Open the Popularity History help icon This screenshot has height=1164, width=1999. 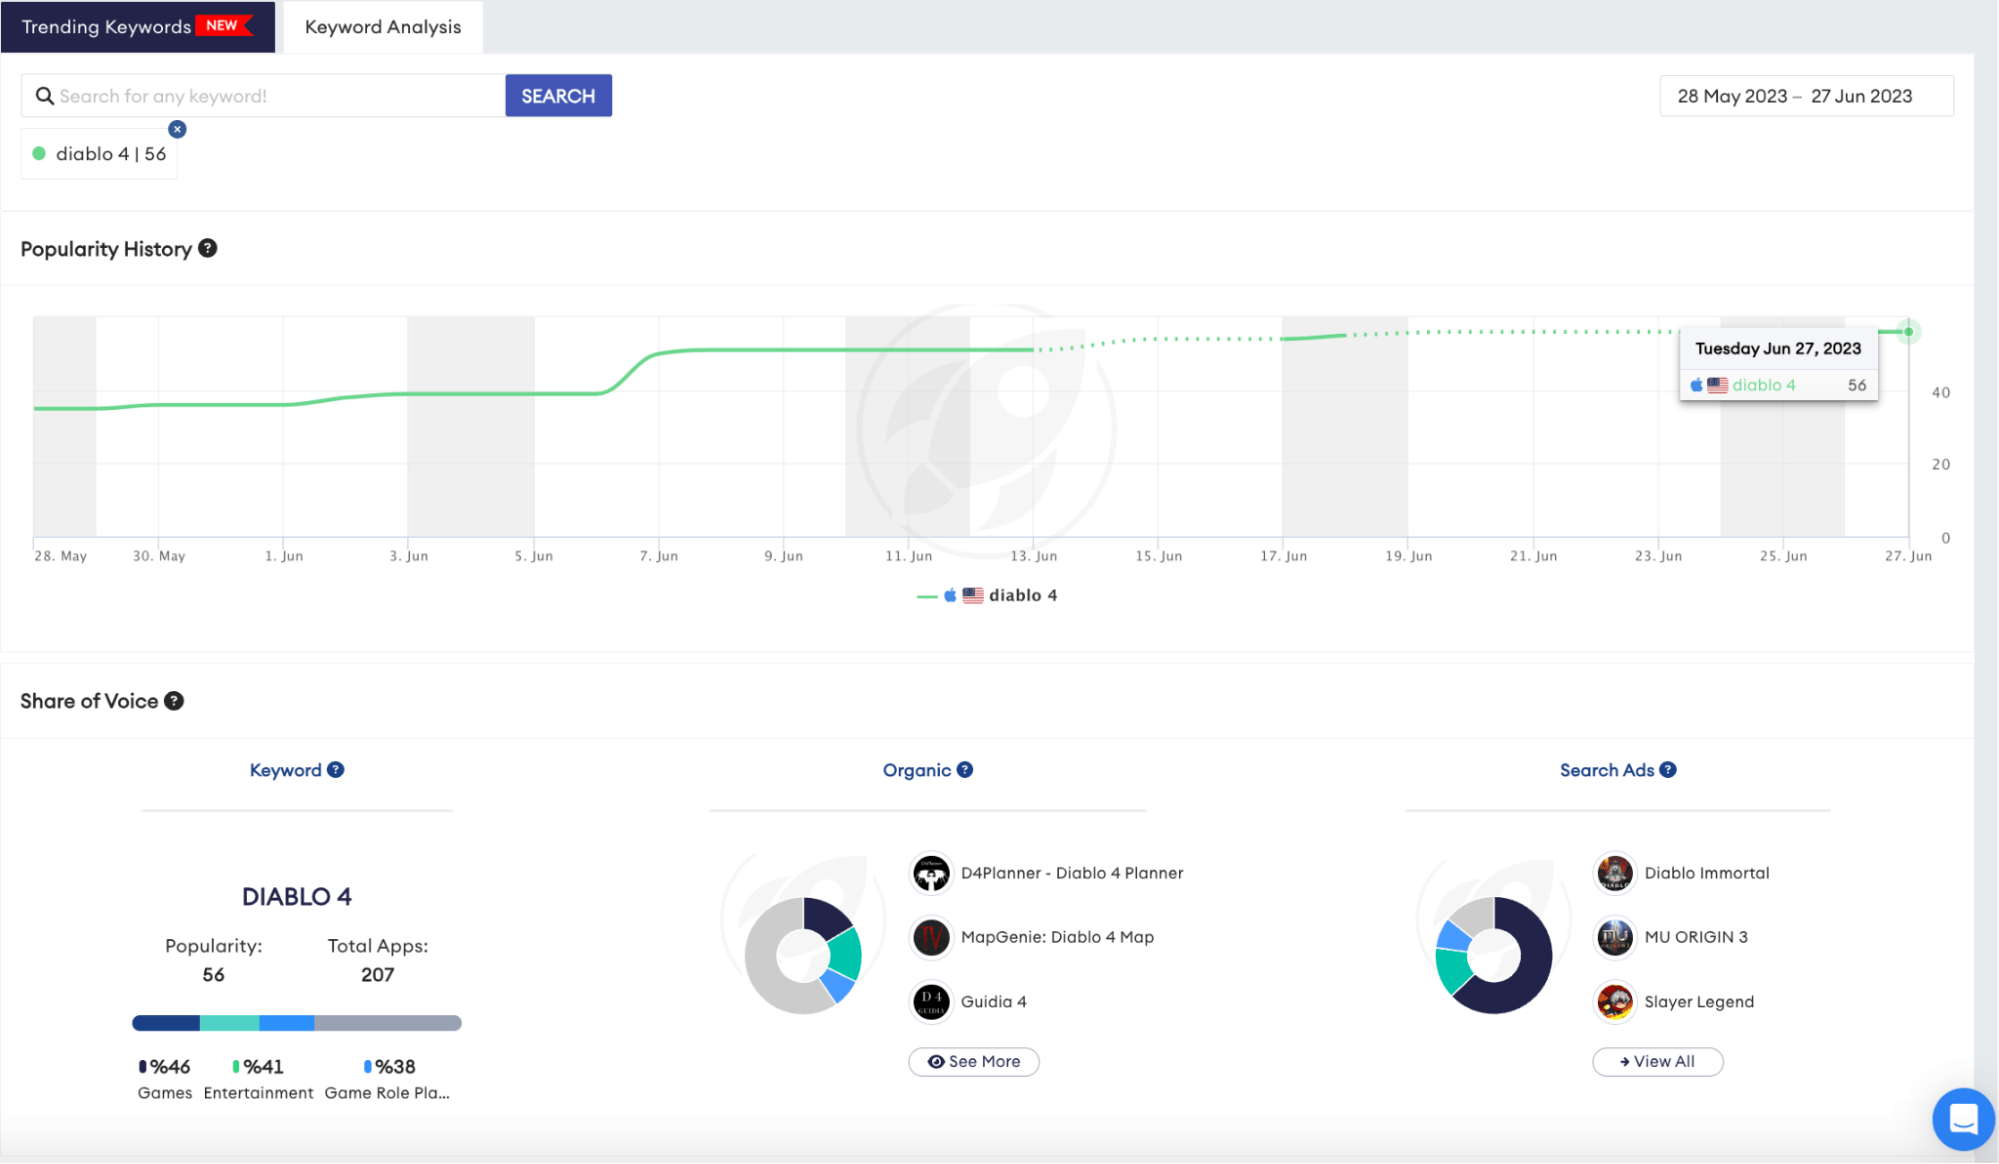pos(208,248)
